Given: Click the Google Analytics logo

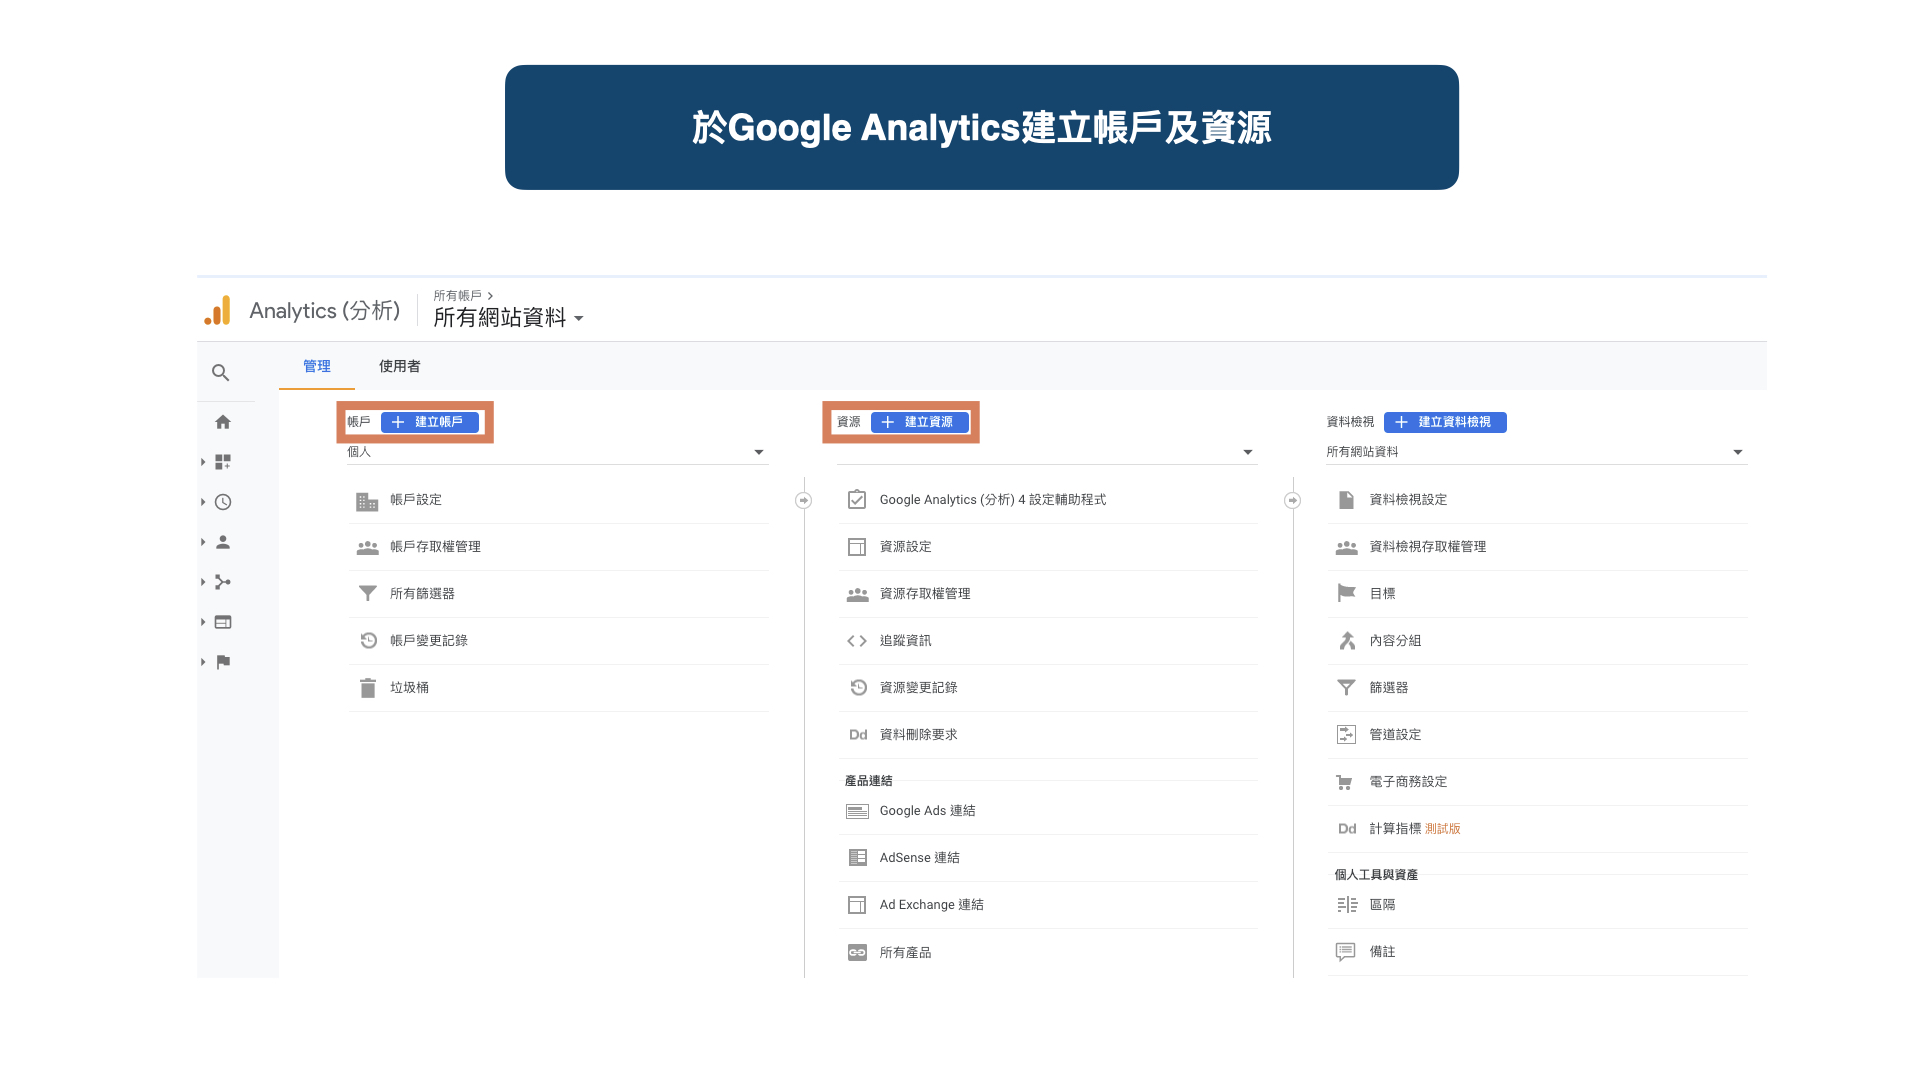Looking at the screenshot, I should pyautogui.click(x=217, y=311).
